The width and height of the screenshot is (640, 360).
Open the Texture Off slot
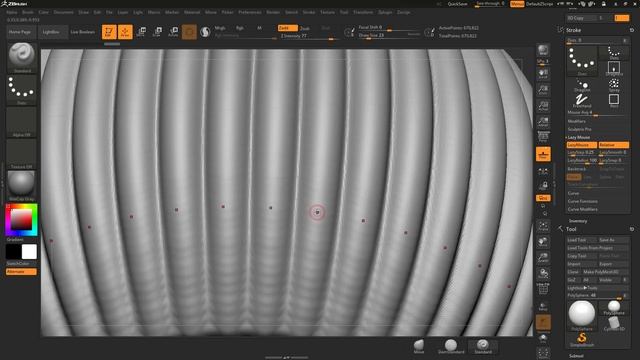click(x=22, y=154)
